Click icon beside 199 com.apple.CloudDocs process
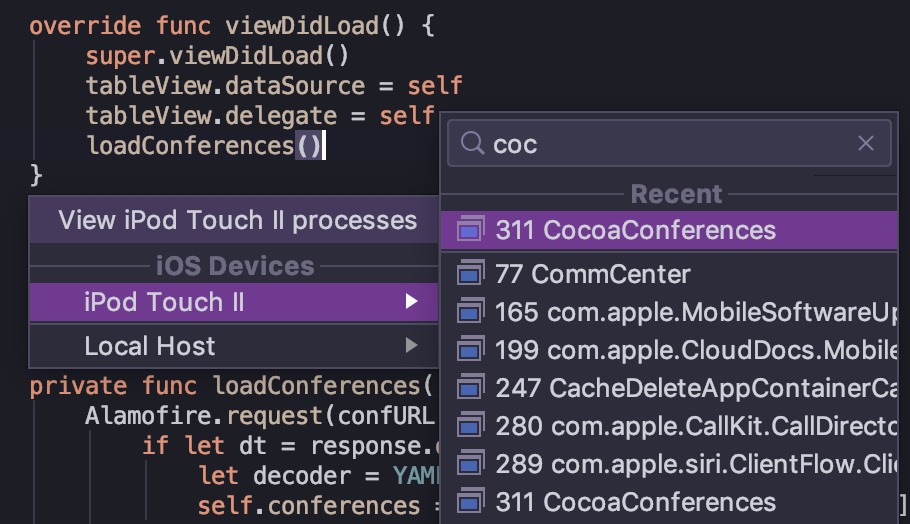910x524 pixels. click(x=470, y=350)
